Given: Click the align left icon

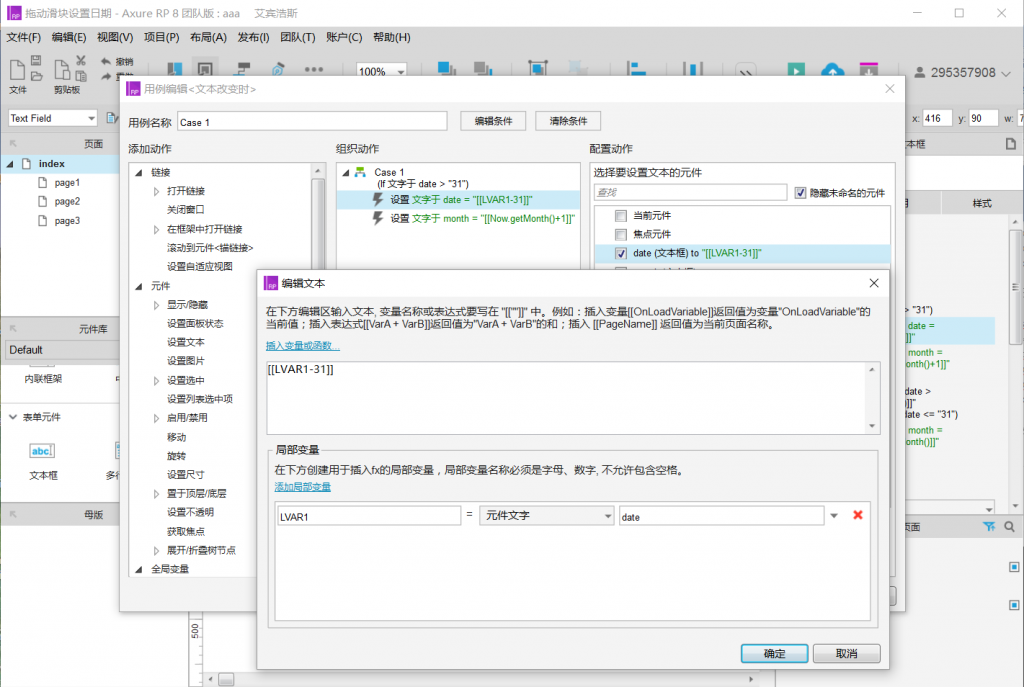Looking at the screenshot, I should [635, 68].
